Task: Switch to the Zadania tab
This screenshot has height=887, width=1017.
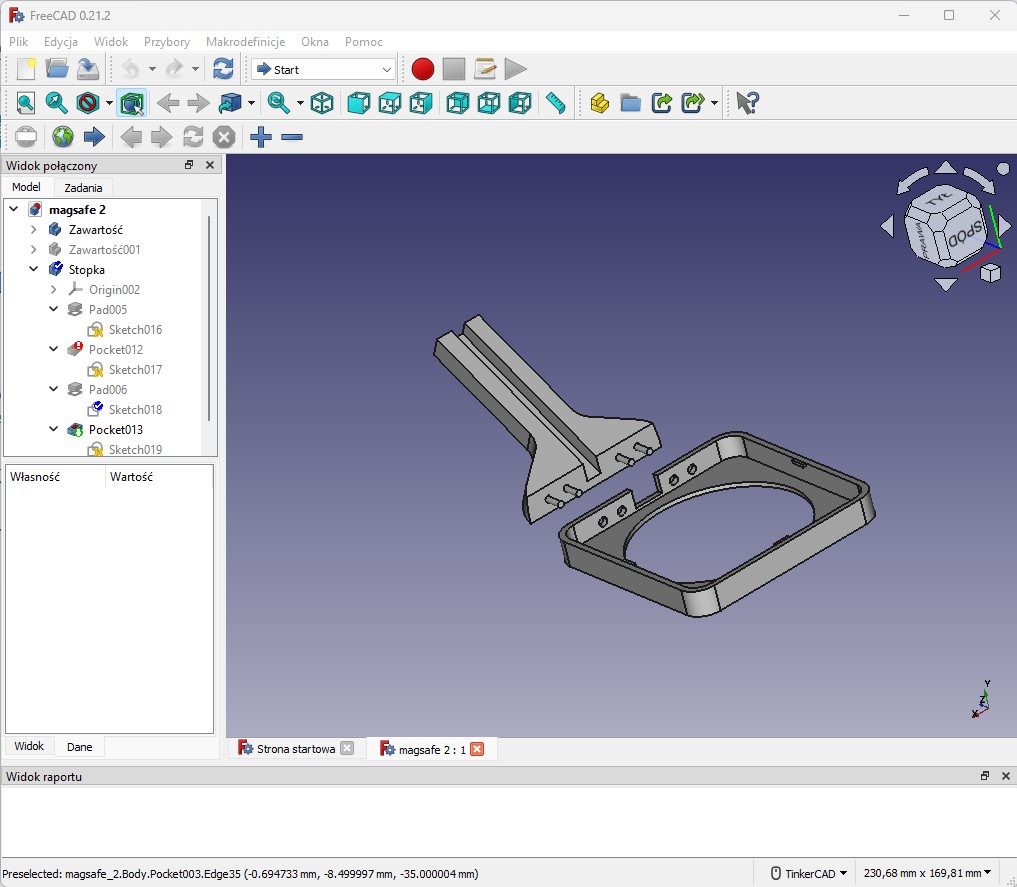Action: (x=83, y=188)
